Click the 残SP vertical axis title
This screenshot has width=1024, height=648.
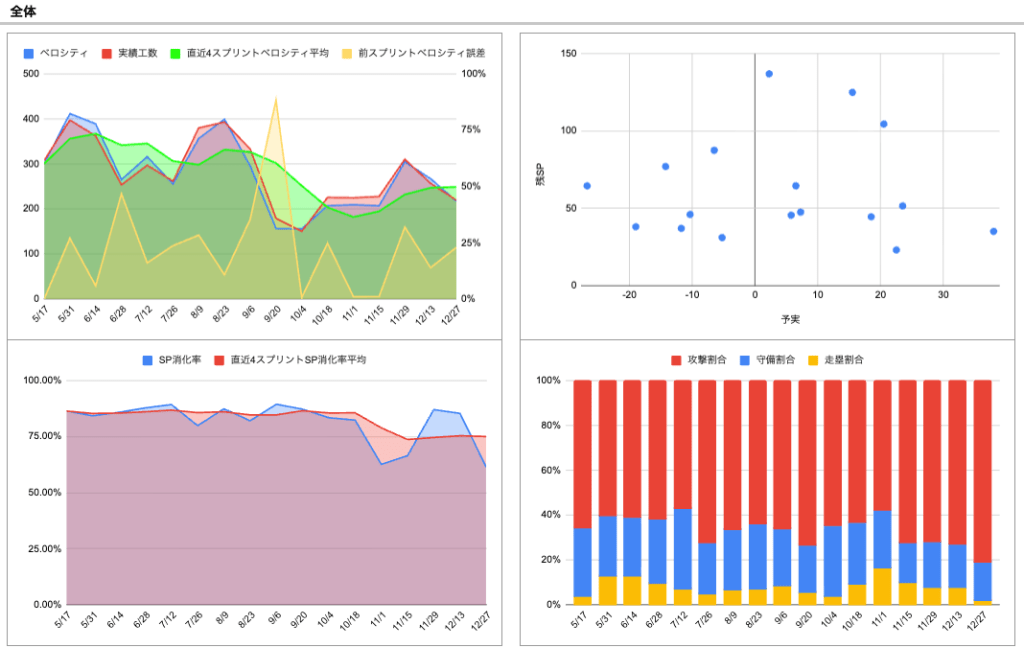point(540,174)
